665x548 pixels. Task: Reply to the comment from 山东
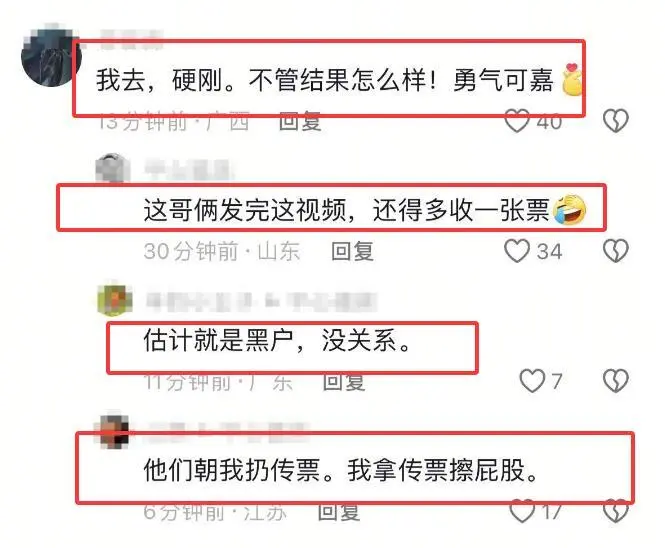tap(352, 251)
